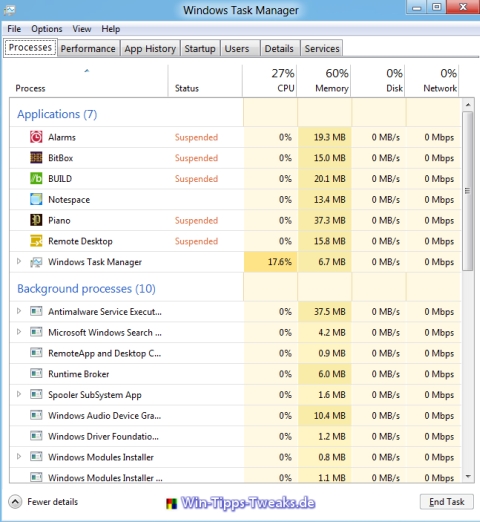480x522 pixels.
Task: Sort by the Status column header
Action: tap(205, 81)
